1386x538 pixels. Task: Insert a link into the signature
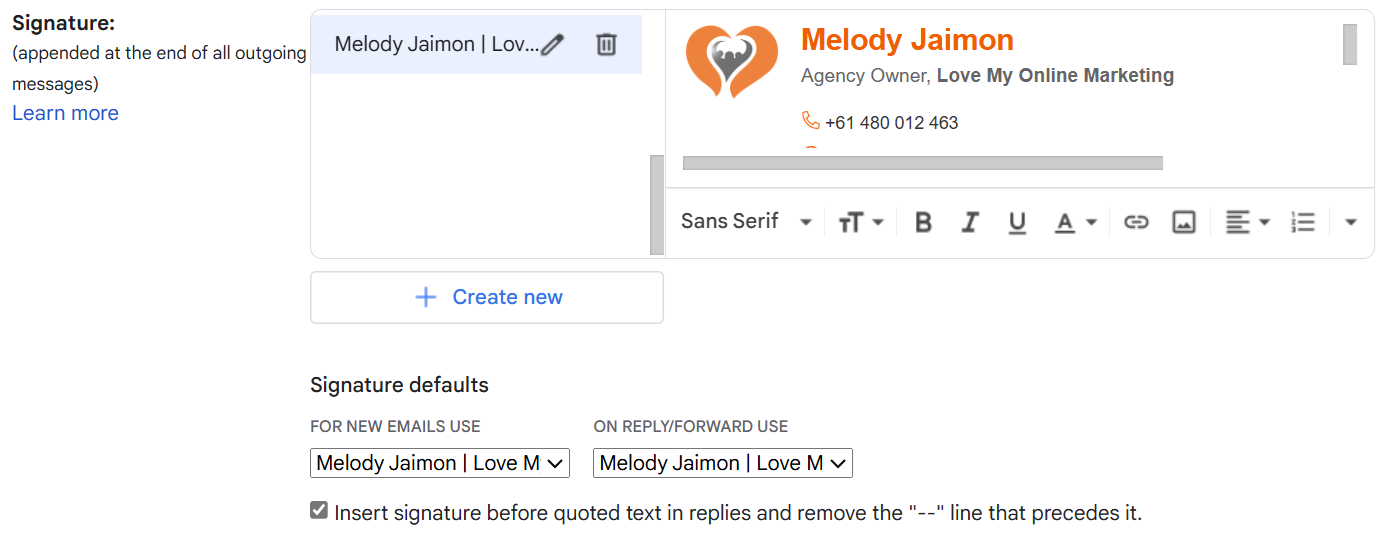[1136, 222]
